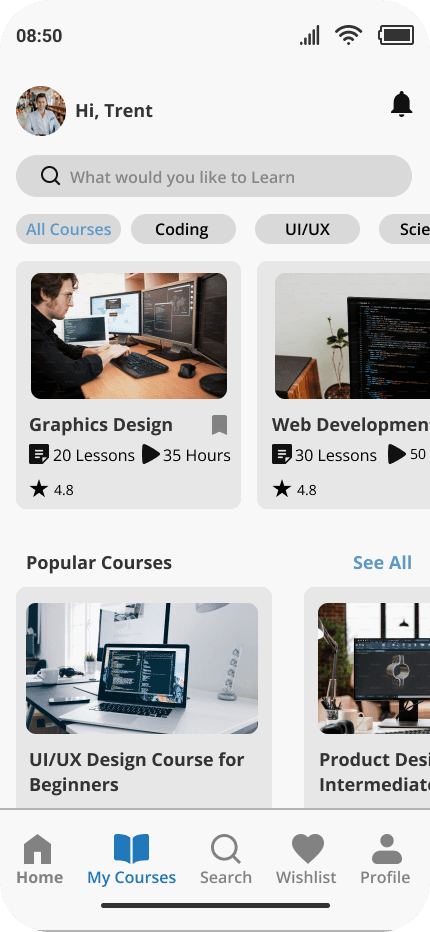Click the magnifier icon in search bar

pyautogui.click(x=51, y=176)
